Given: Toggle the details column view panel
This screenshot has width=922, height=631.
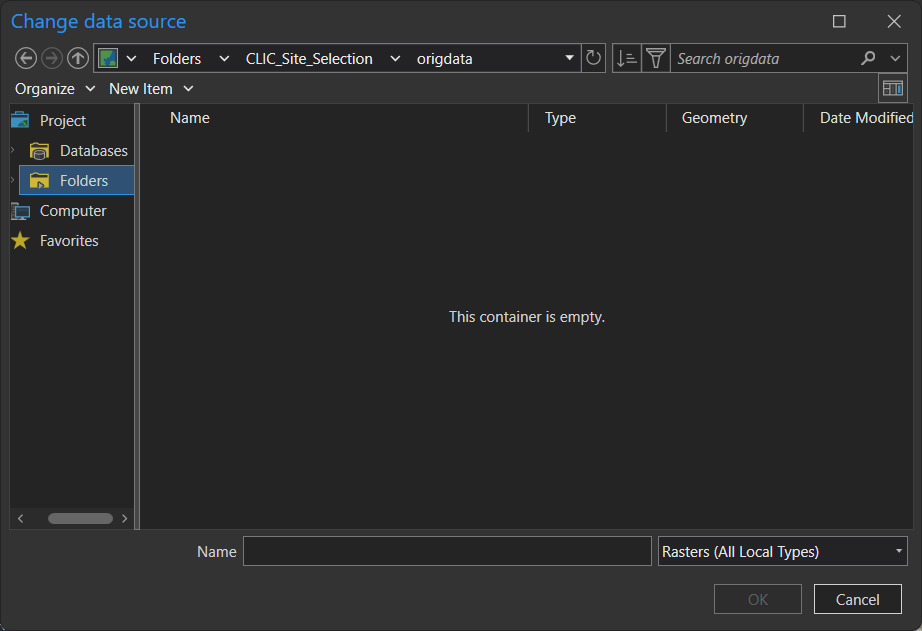Looking at the screenshot, I should 892,88.
